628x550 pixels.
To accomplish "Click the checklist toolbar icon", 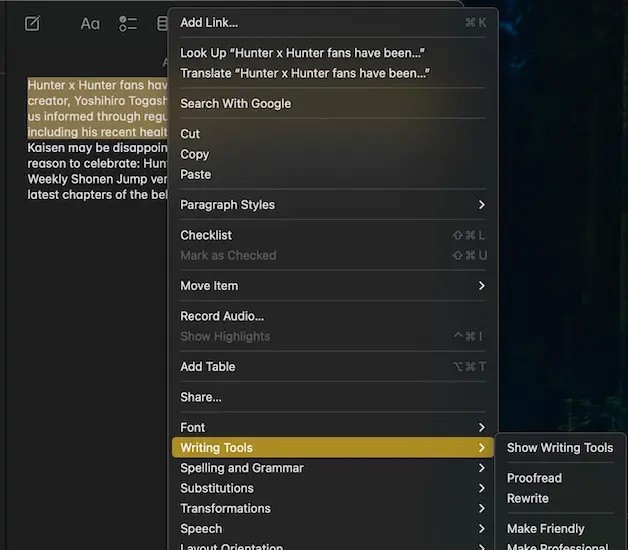I will tap(128, 23).
